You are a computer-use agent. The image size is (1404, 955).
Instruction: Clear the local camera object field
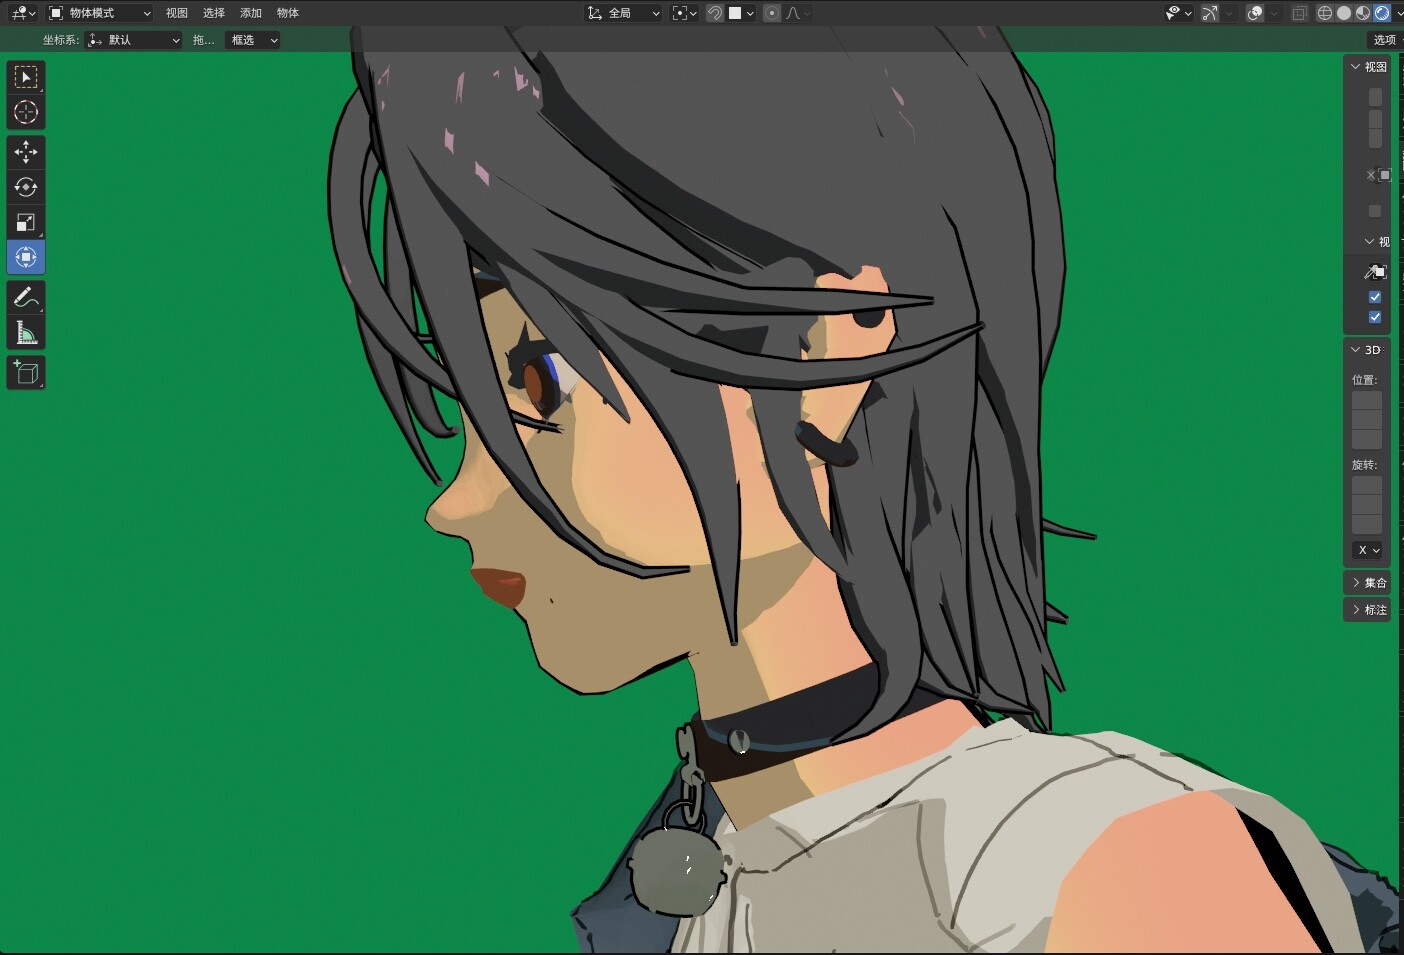point(1370,175)
